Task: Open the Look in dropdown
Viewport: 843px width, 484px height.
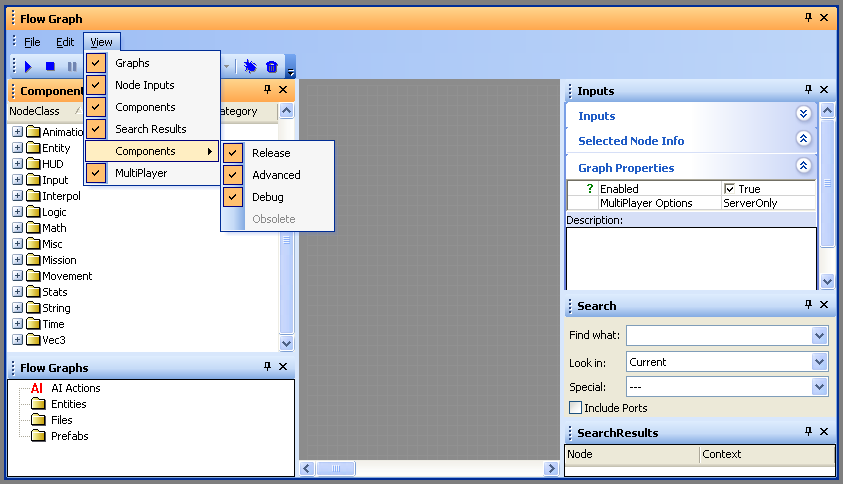Action: pyautogui.click(x=819, y=362)
